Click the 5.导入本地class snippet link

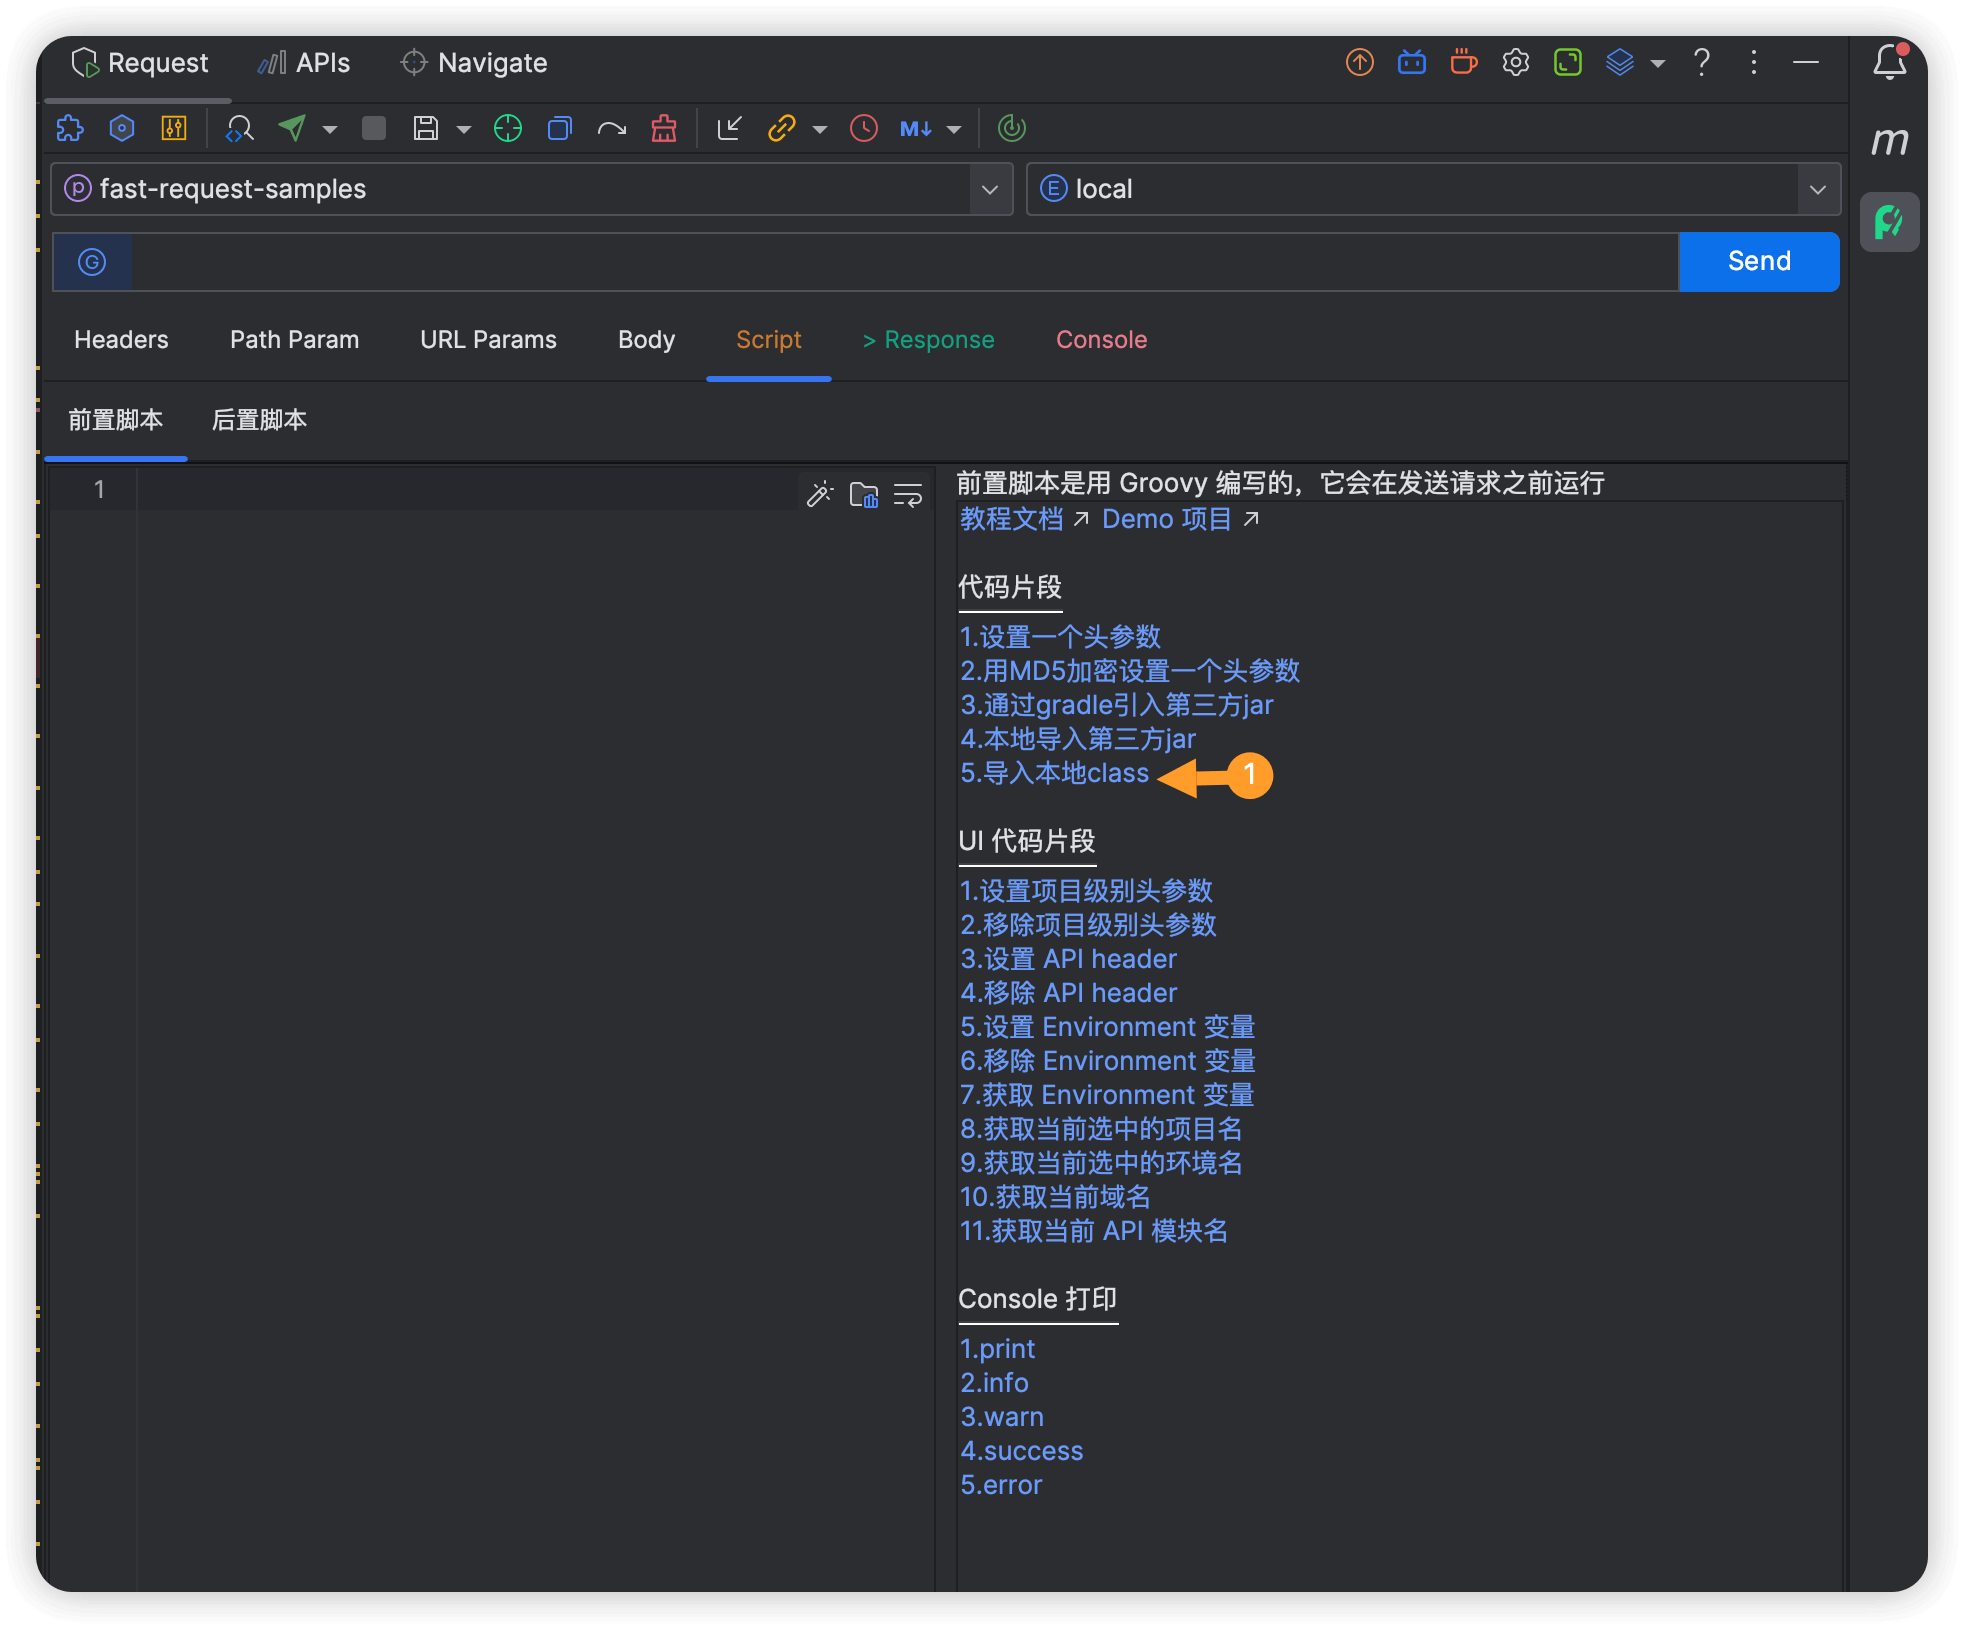tap(1054, 773)
